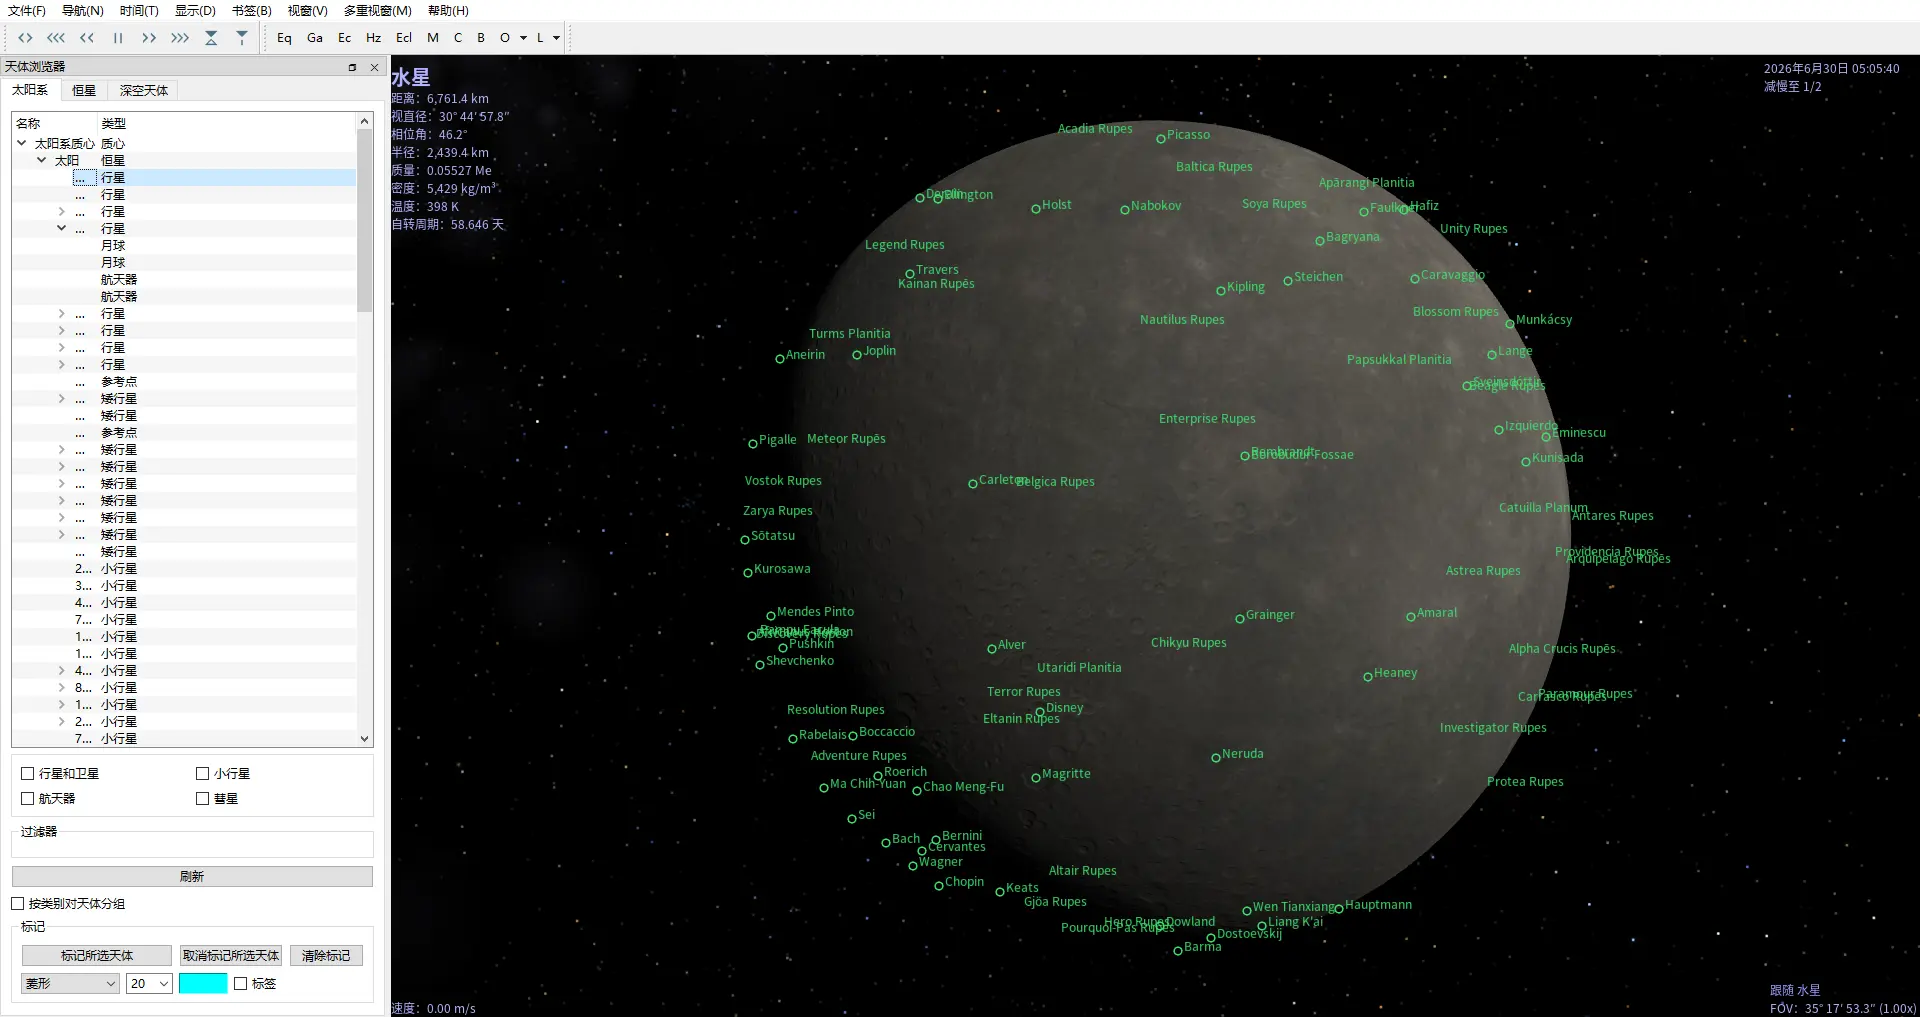The image size is (1920, 1017).
Task: Slow time 10x with the triple-left arrows
Action: [x=56, y=38]
